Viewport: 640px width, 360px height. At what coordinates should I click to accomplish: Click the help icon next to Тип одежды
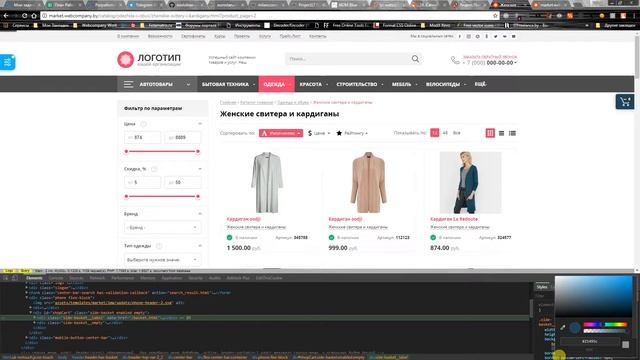coord(159,246)
